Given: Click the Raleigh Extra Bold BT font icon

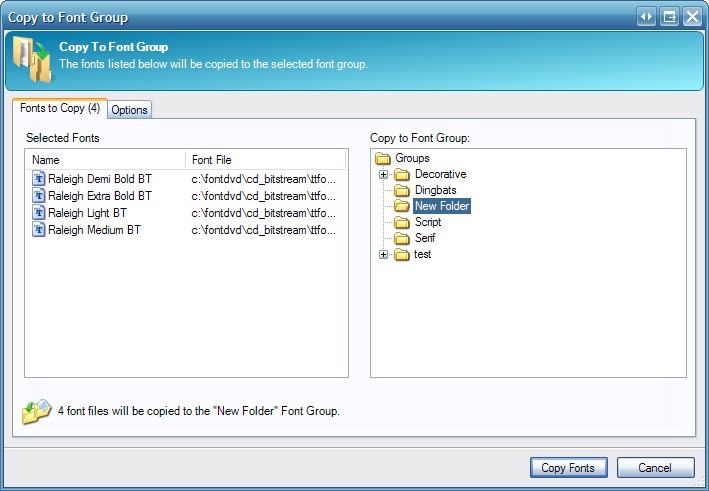Looking at the screenshot, I should (x=39, y=196).
